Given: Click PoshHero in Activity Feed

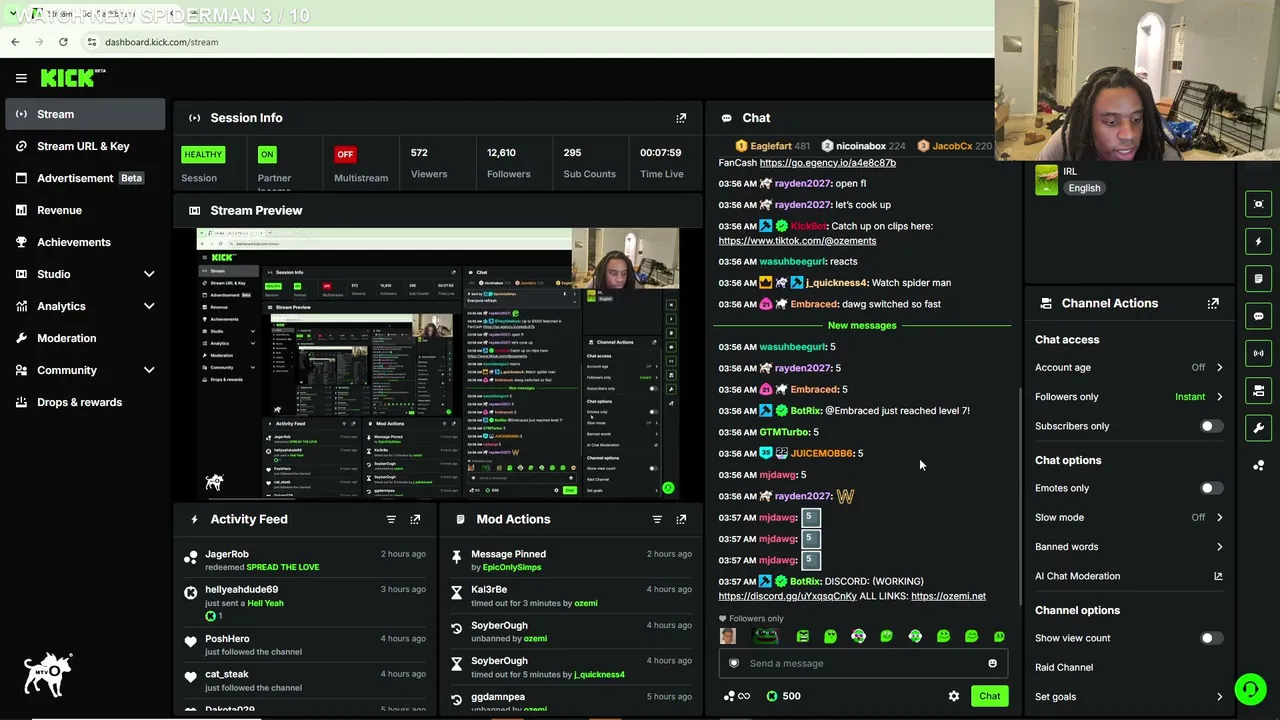Looking at the screenshot, I should click(227, 639).
